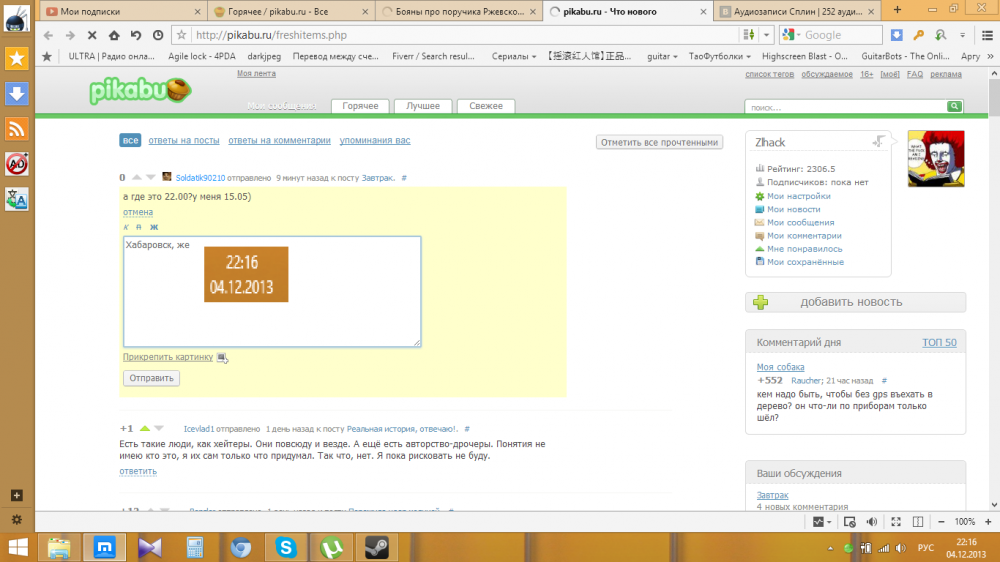Click the green search magnifier on Pikabu
Image resolution: width=1000 pixels, height=562 pixels.
point(954,106)
